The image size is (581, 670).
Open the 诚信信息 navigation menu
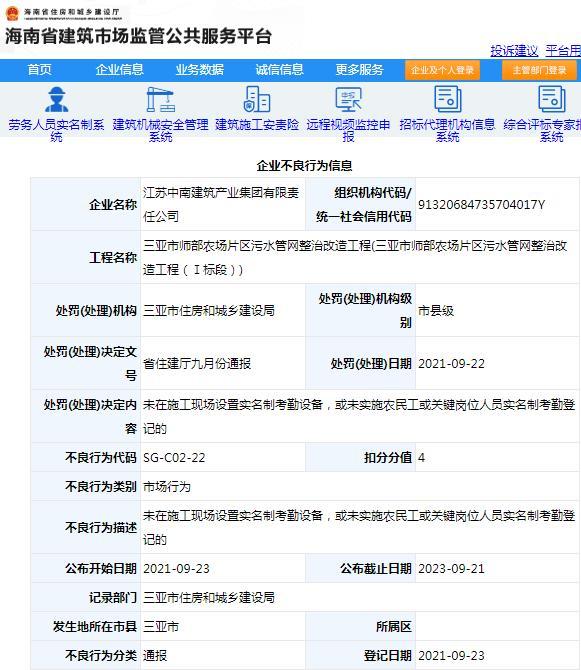click(279, 70)
